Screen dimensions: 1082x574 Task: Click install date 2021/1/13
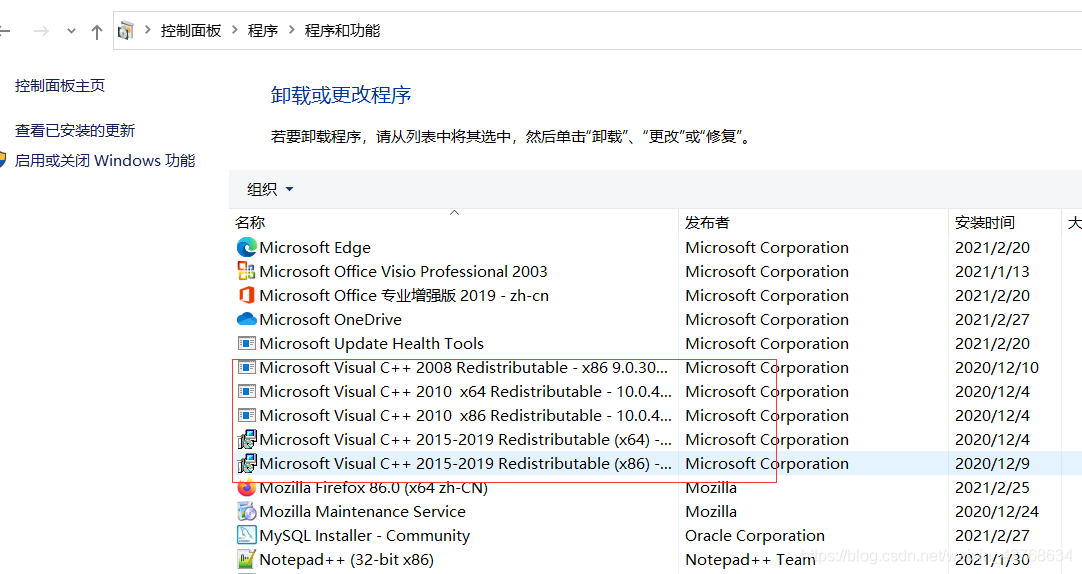click(x=992, y=271)
